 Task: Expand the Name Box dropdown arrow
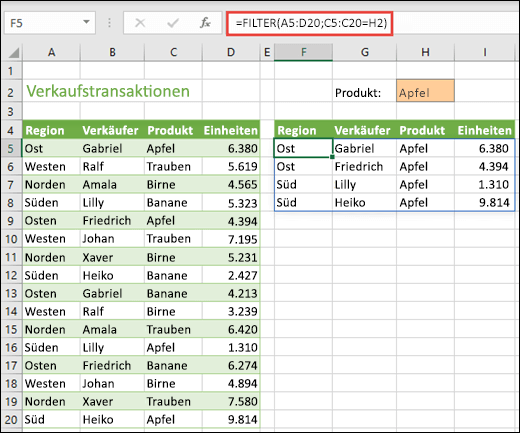point(86,22)
